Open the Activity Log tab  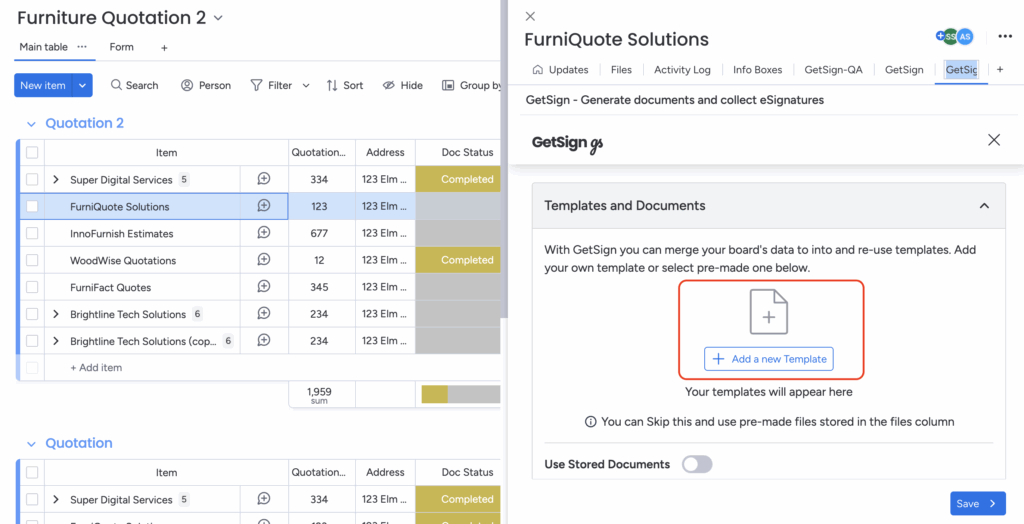[682, 69]
